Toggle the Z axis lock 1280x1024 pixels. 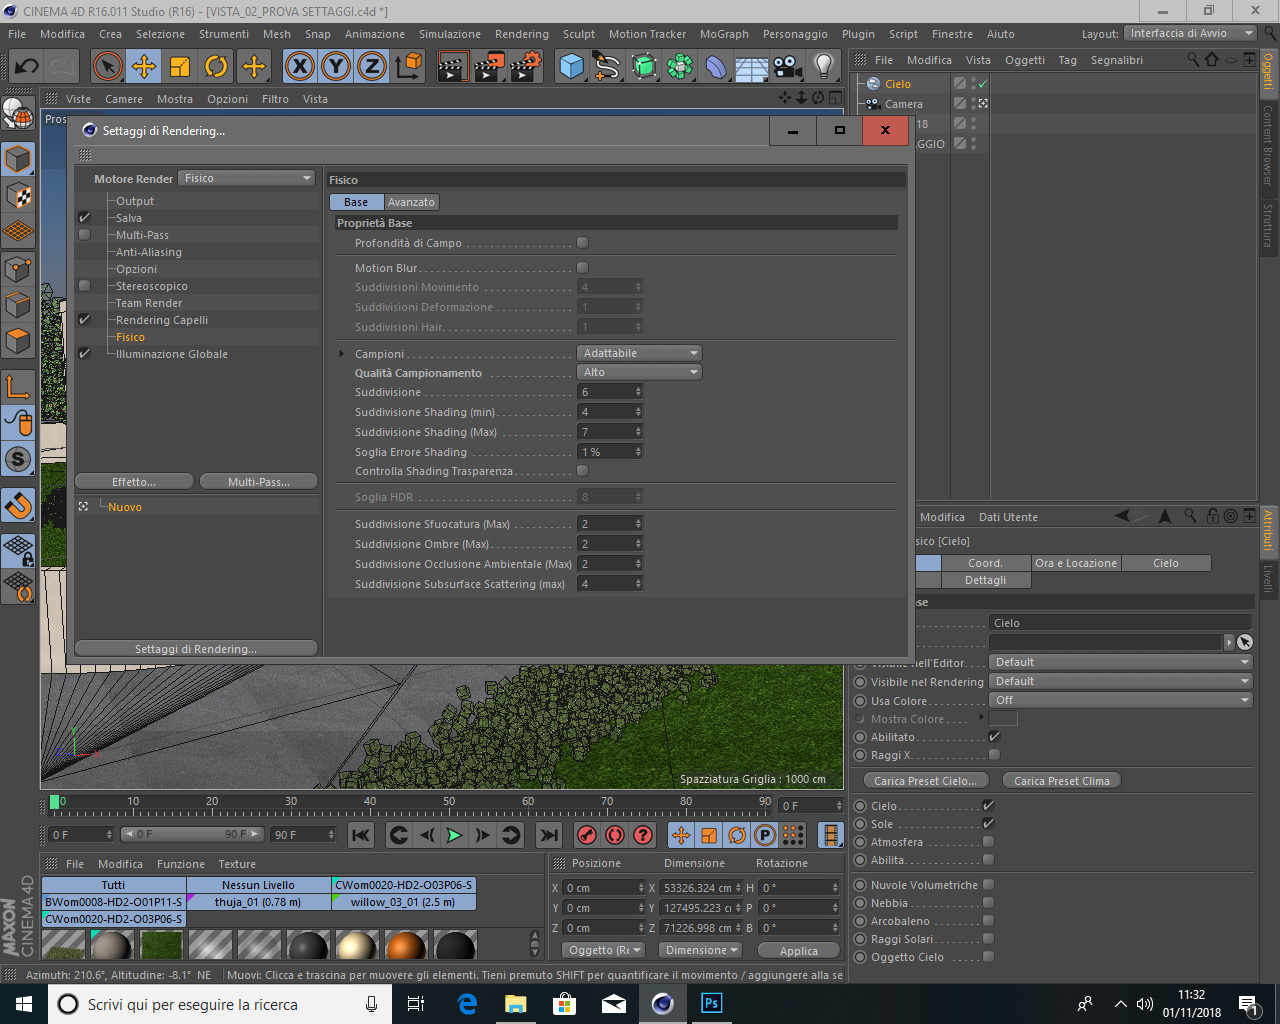point(372,67)
